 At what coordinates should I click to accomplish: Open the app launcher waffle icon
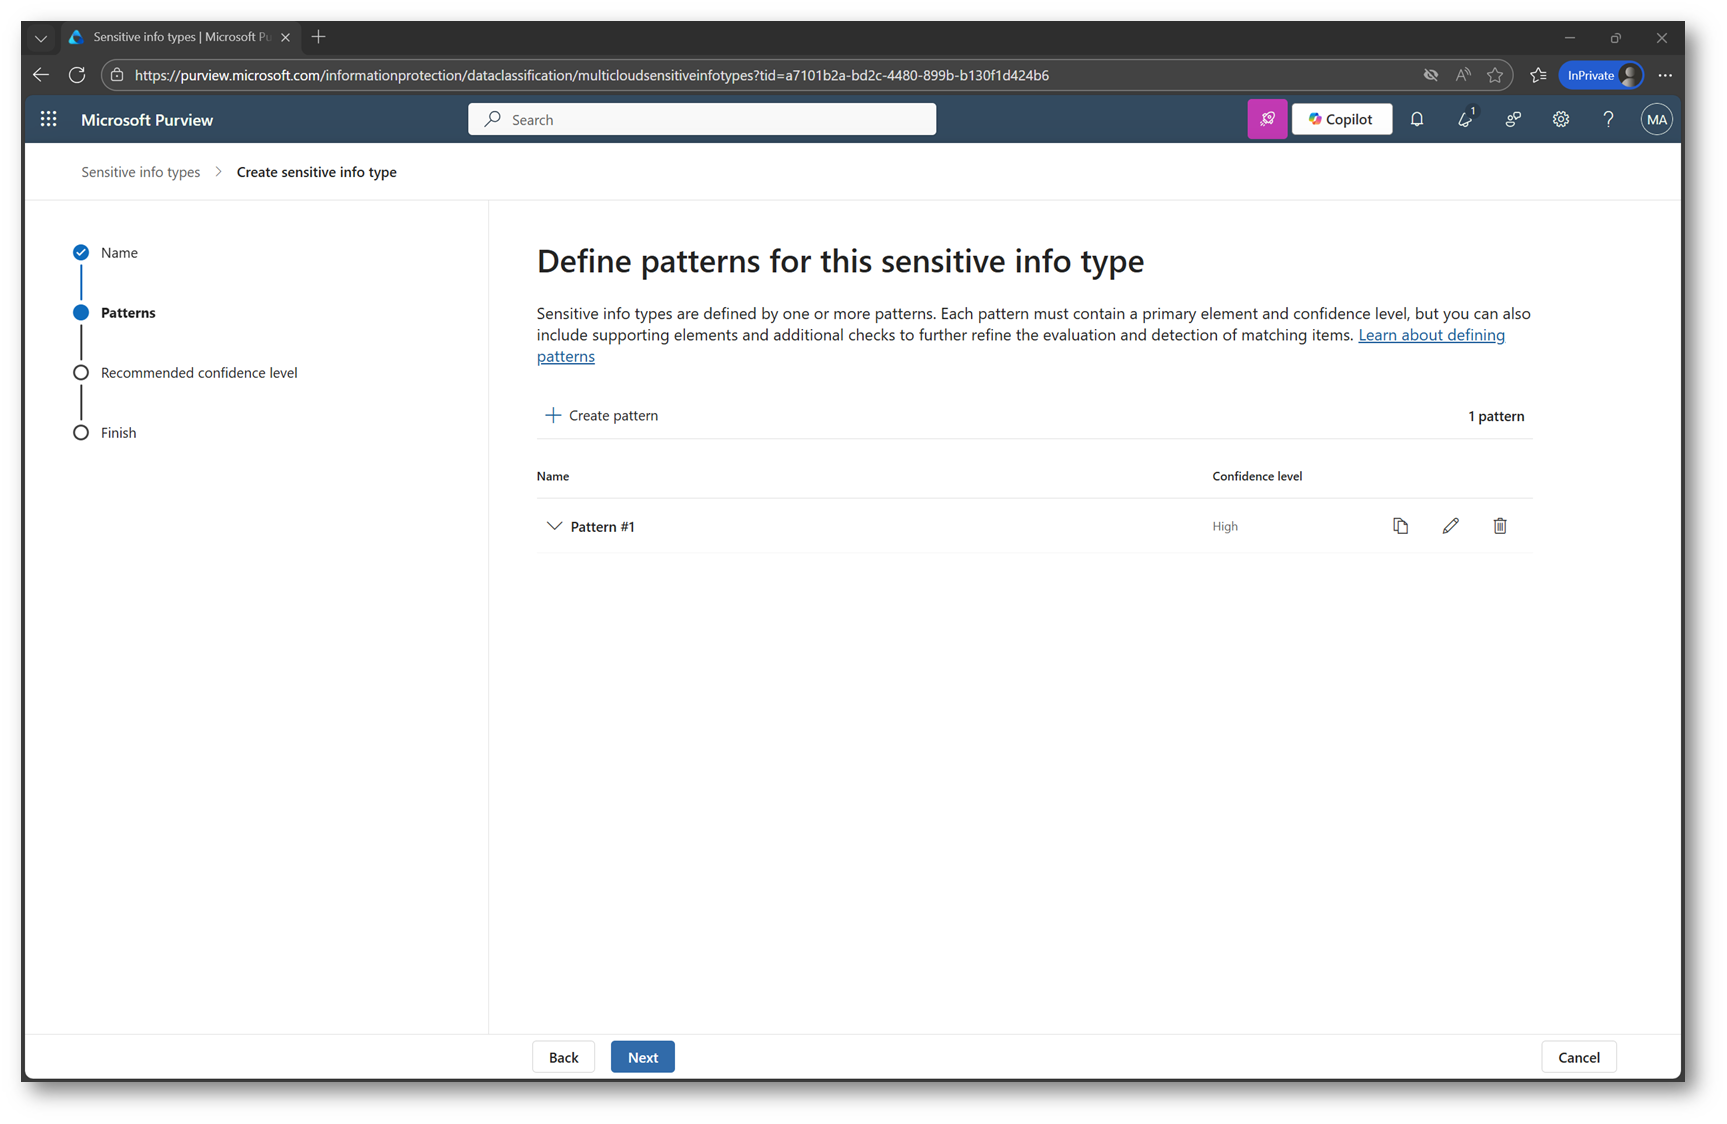(48, 119)
